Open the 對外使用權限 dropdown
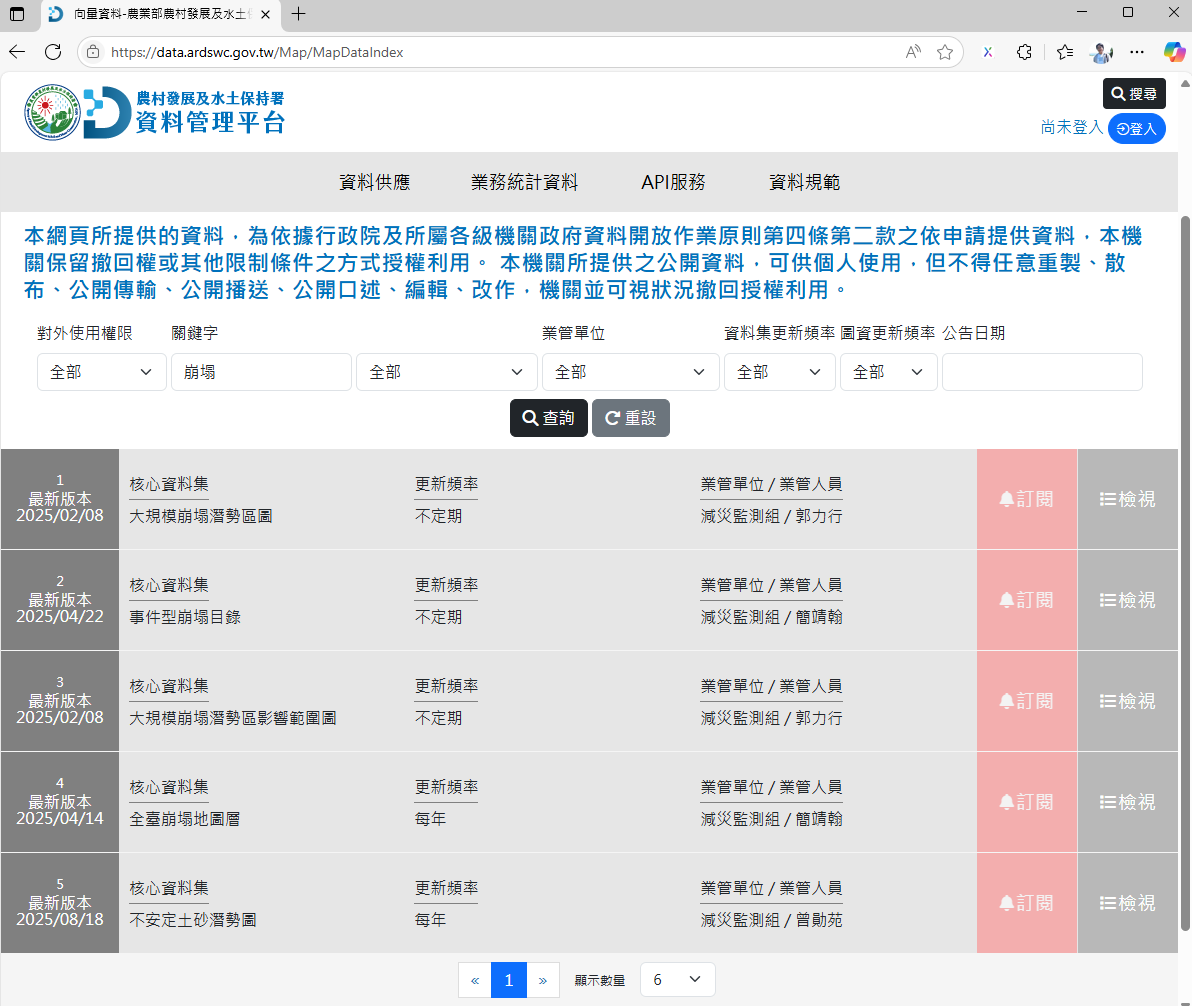The height and width of the screenshot is (1006, 1192). [x=101, y=371]
